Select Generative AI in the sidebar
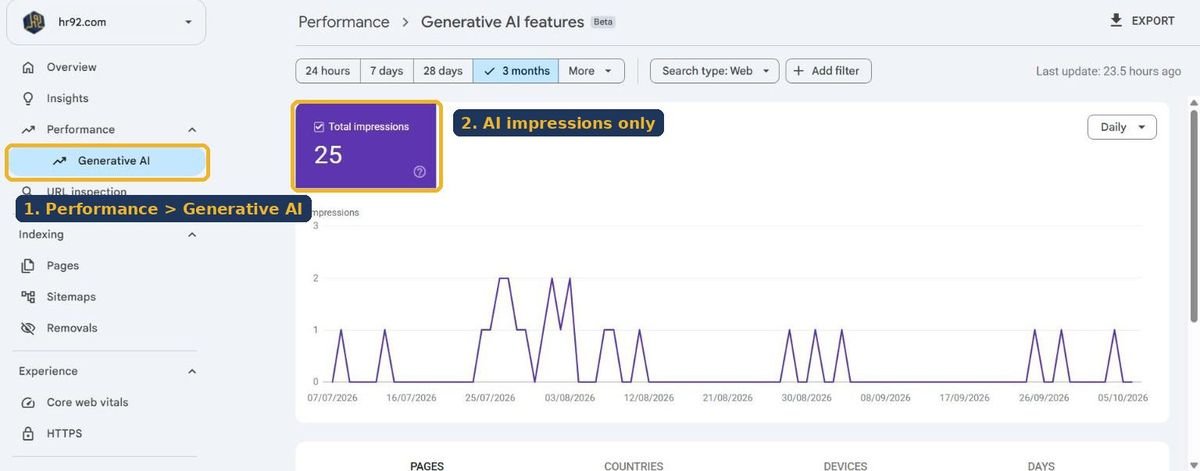1200x471 pixels. 108,161
